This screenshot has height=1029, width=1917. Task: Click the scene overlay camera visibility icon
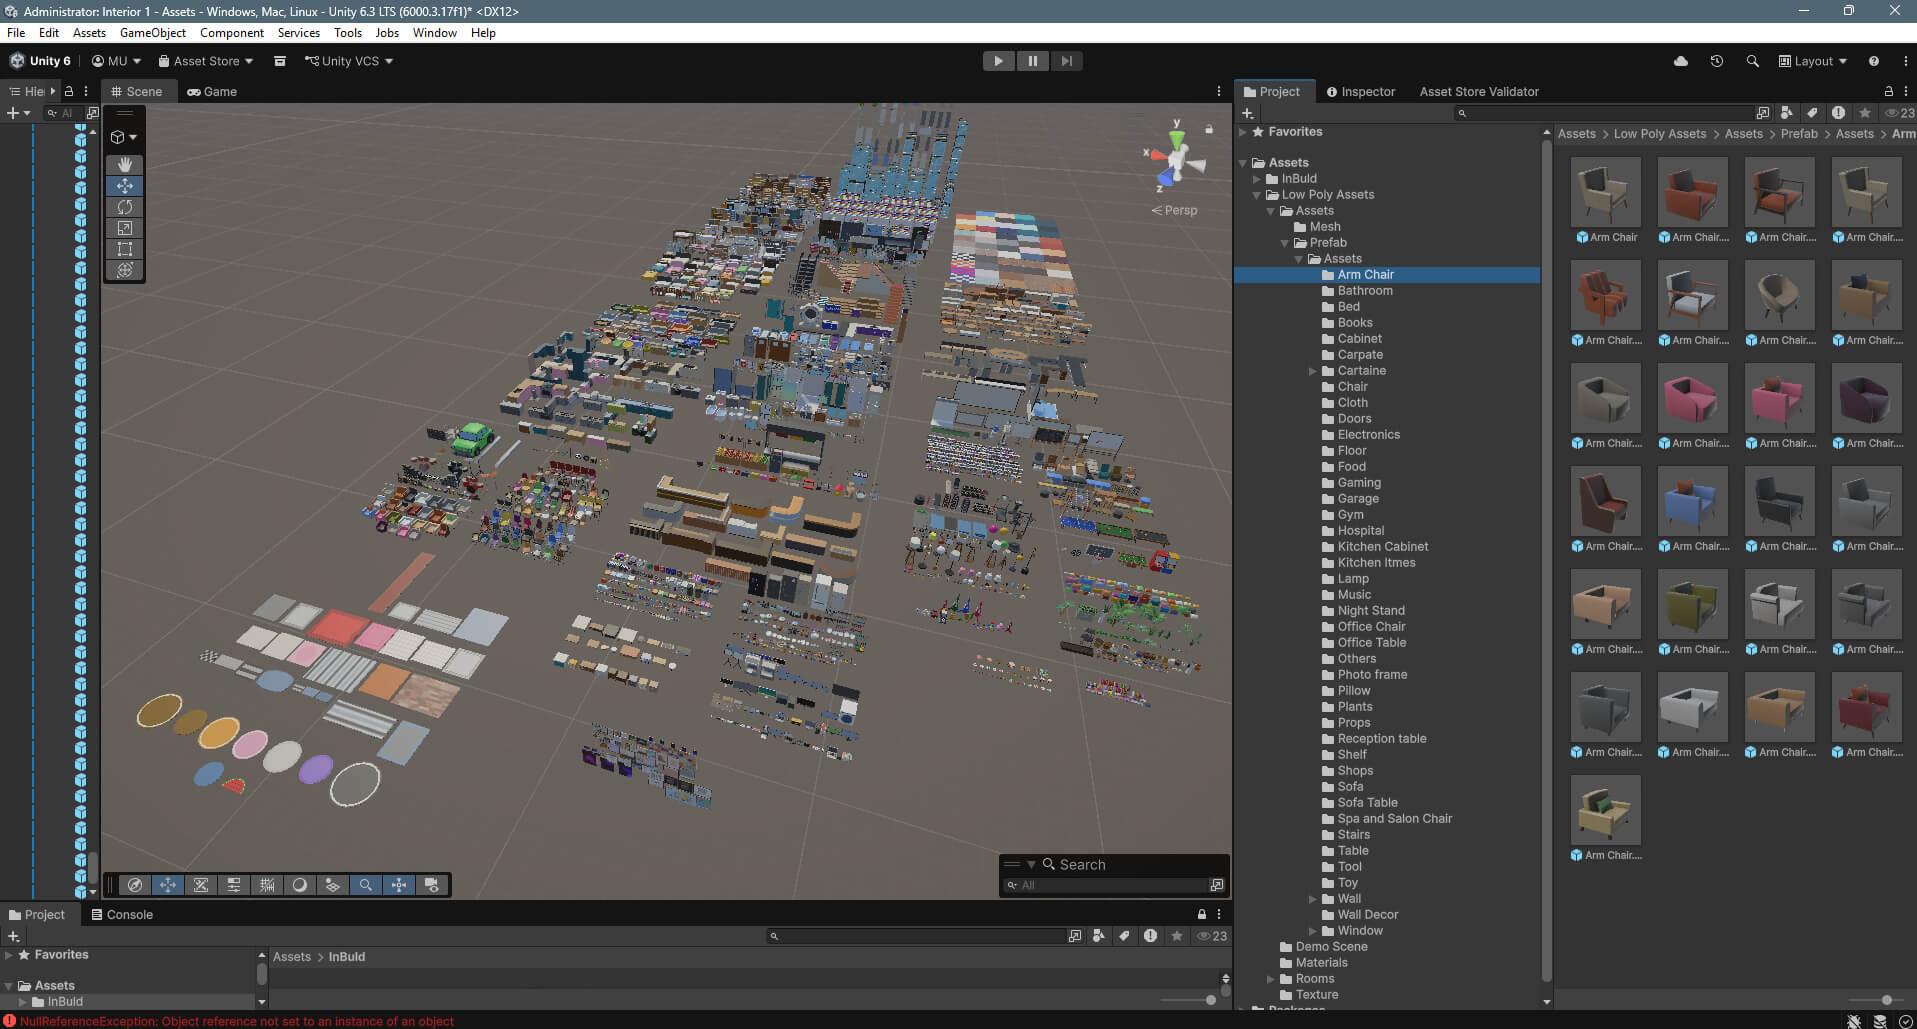click(432, 885)
